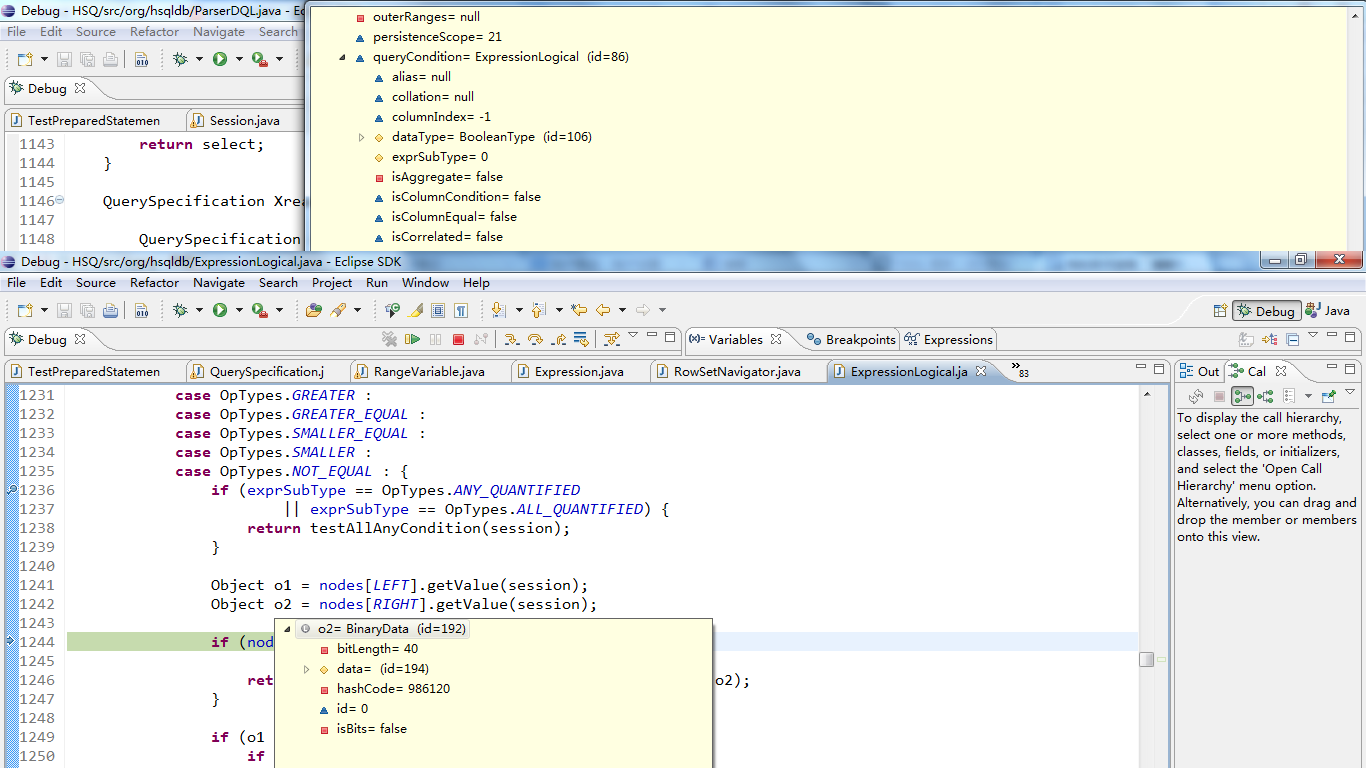
Task: Toggle Mark Occurrences highlighter icon
Action: pos(415,310)
